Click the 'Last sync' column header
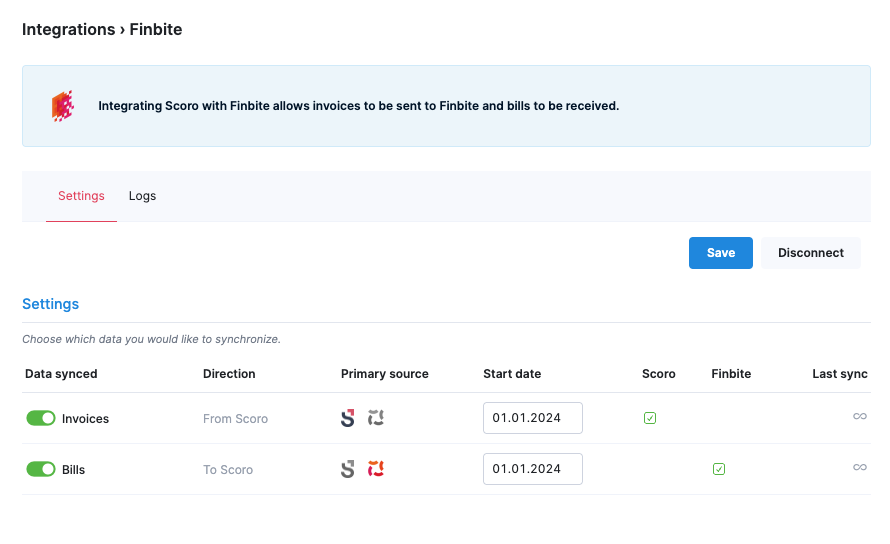Viewport: 890px width, 544px height. (x=839, y=374)
